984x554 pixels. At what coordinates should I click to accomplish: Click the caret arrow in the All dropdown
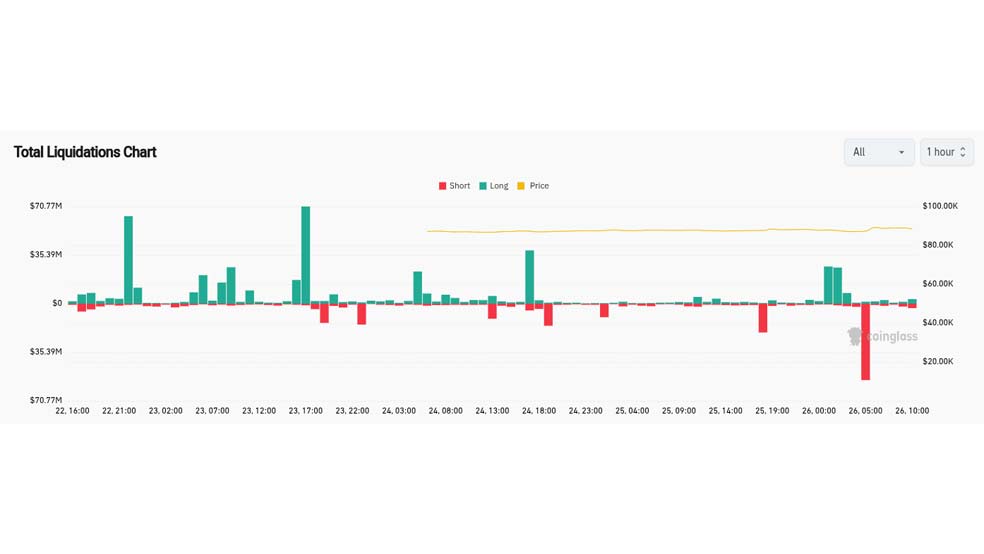click(901, 153)
